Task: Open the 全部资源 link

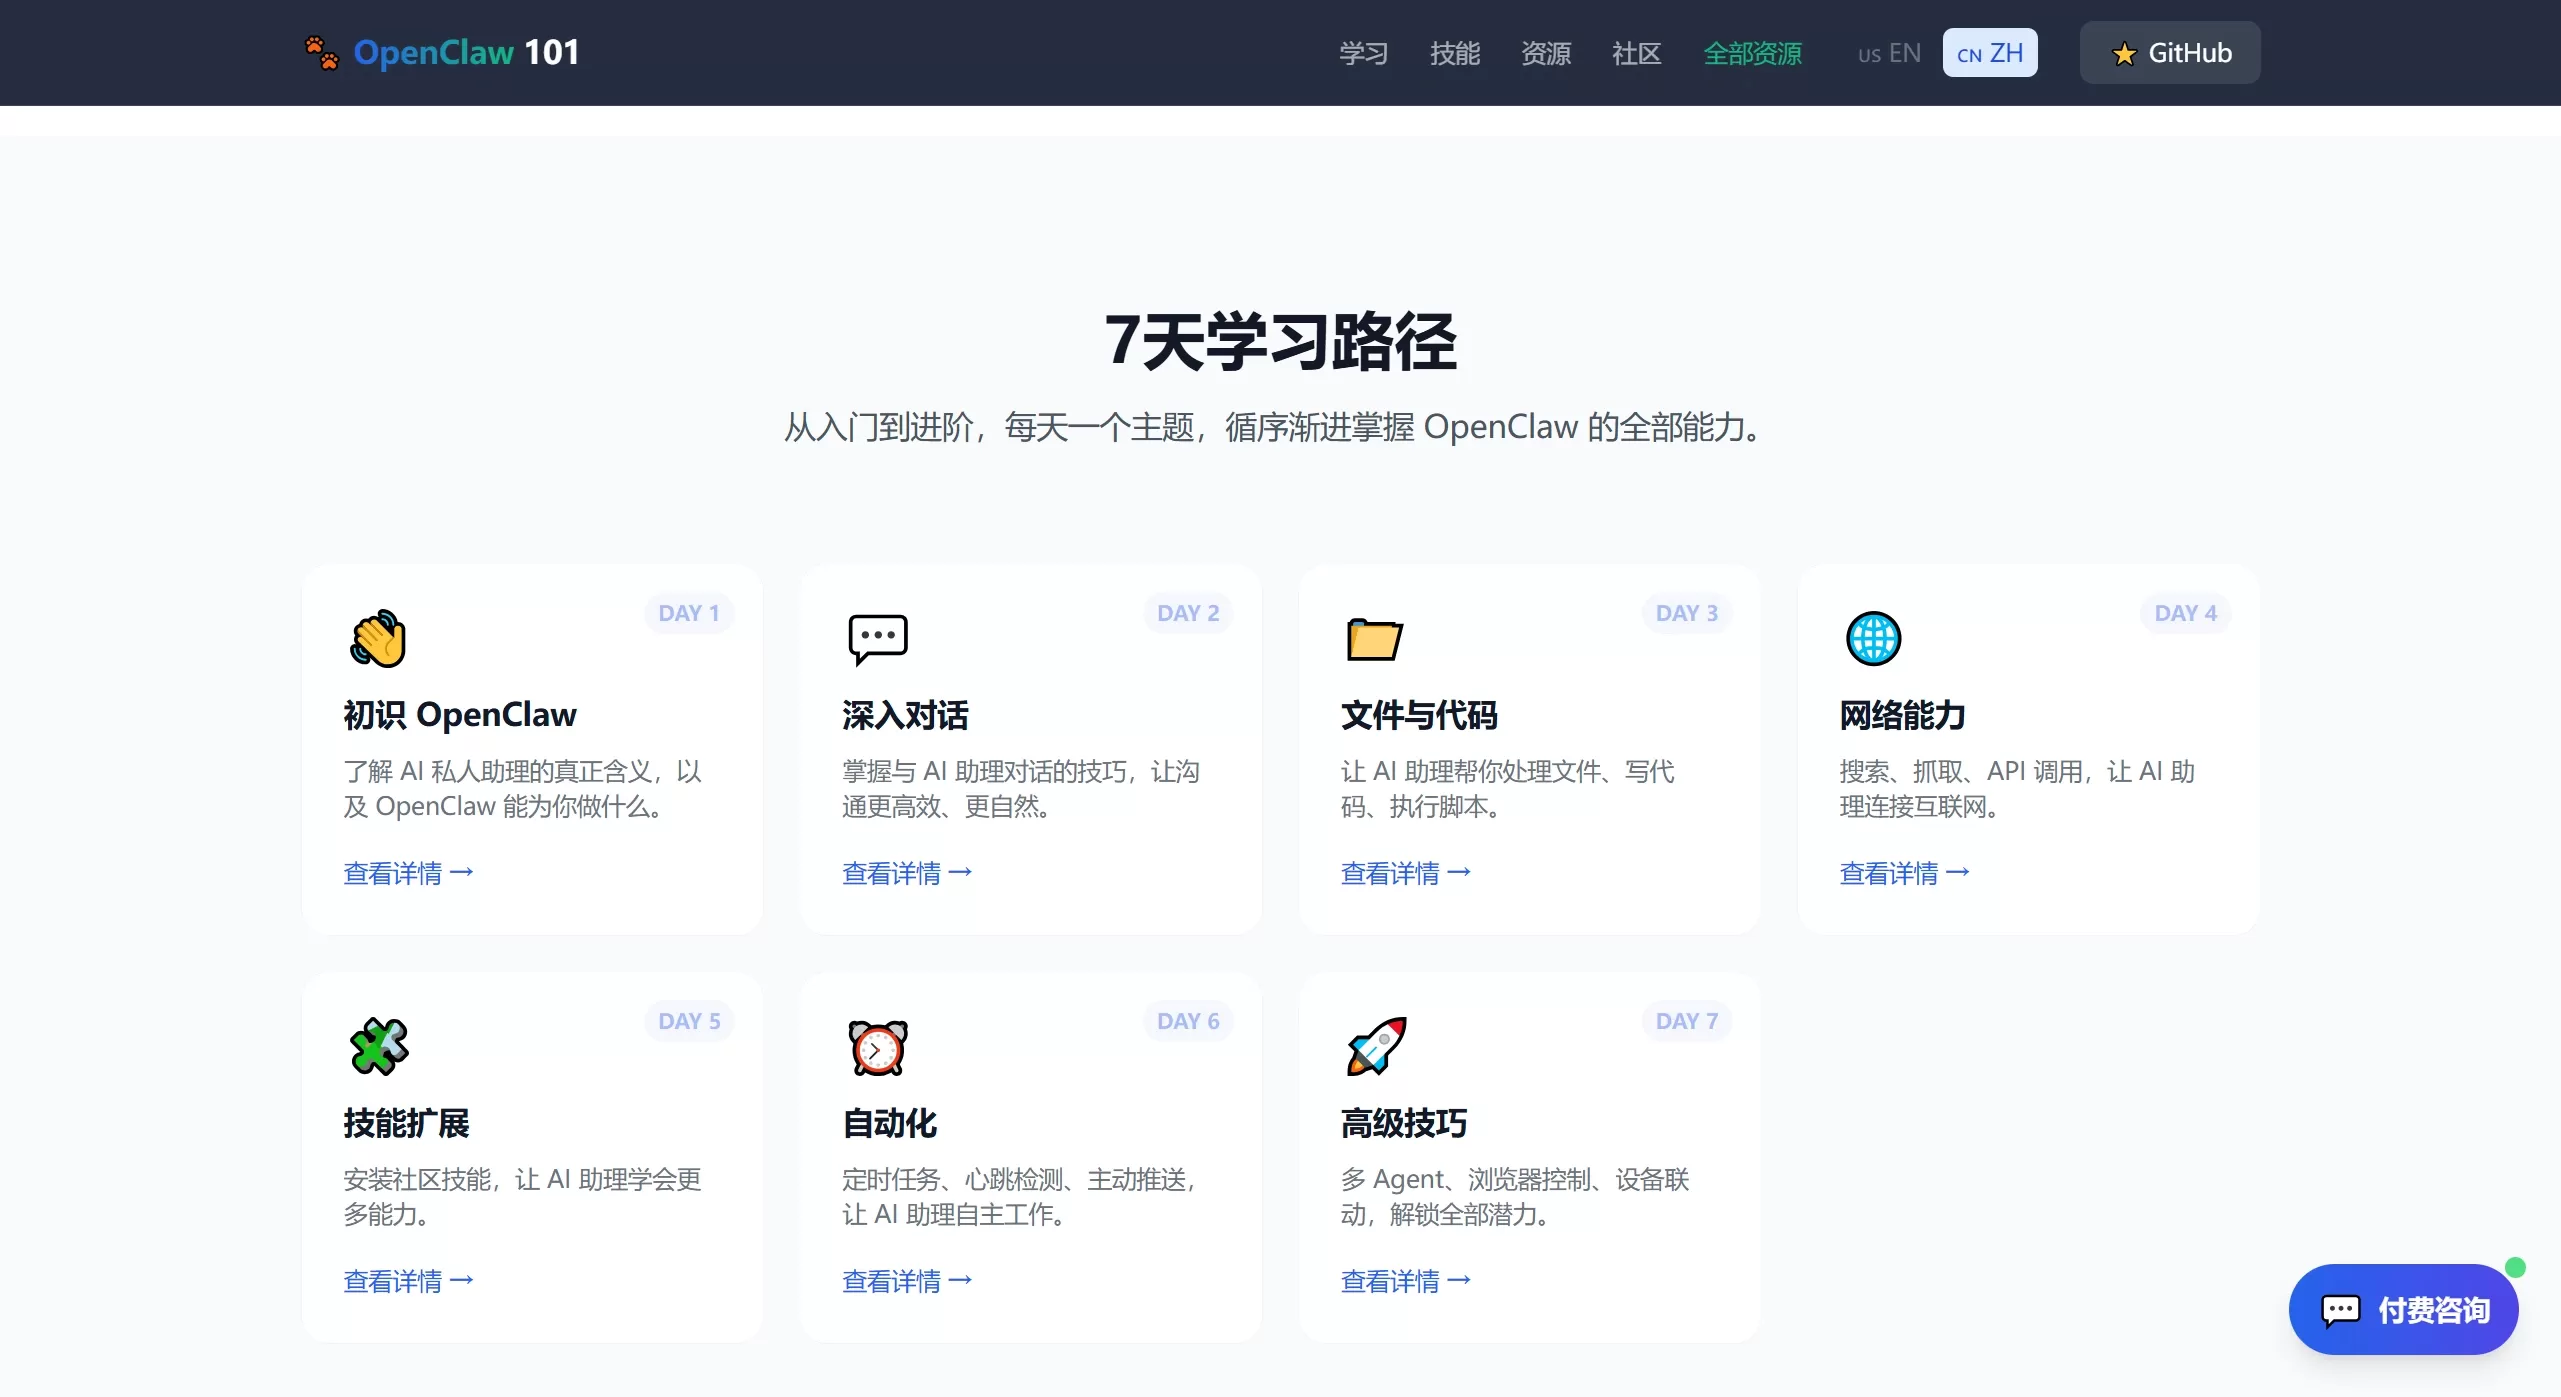Action: pos(1752,53)
